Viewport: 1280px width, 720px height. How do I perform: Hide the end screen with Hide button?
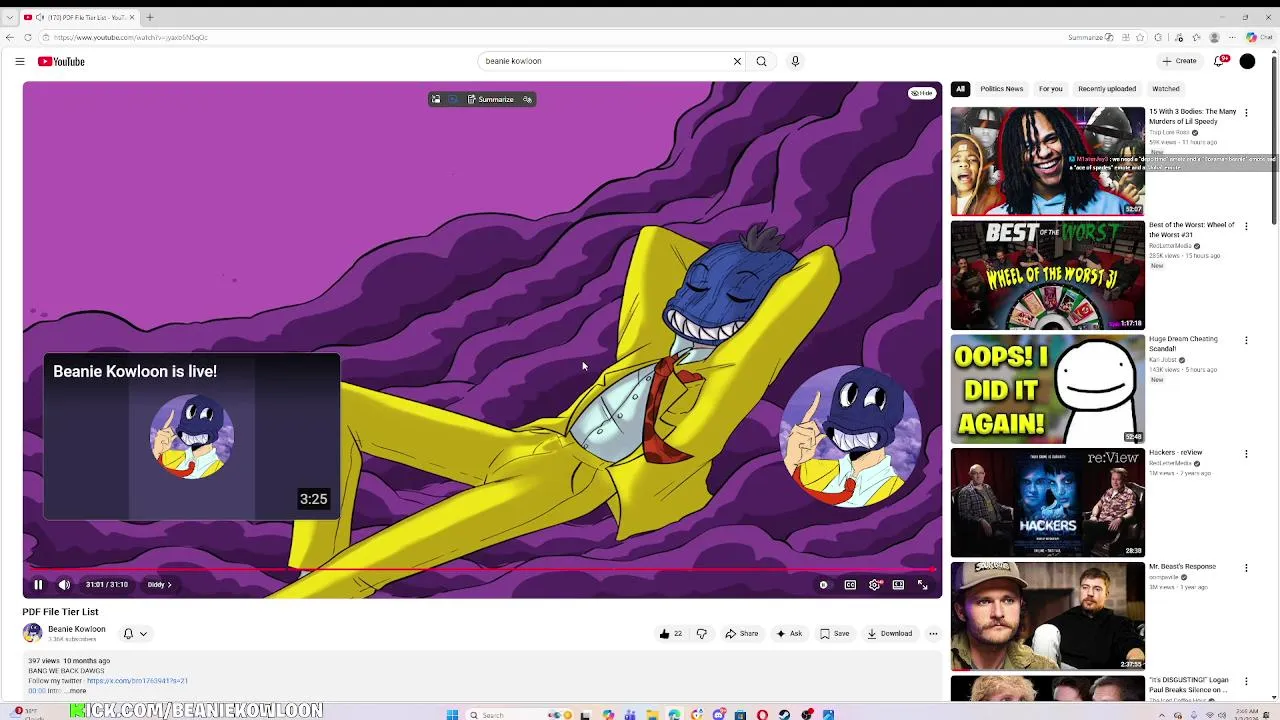pos(922,93)
